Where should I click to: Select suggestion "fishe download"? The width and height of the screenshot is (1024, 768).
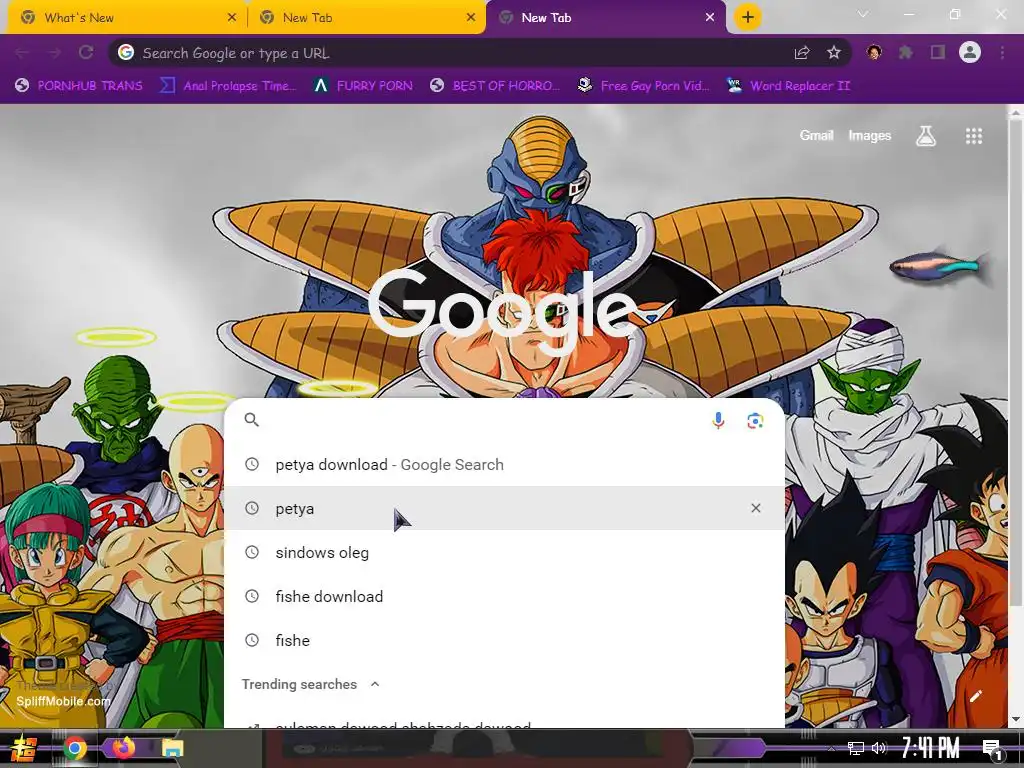click(x=504, y=596)
